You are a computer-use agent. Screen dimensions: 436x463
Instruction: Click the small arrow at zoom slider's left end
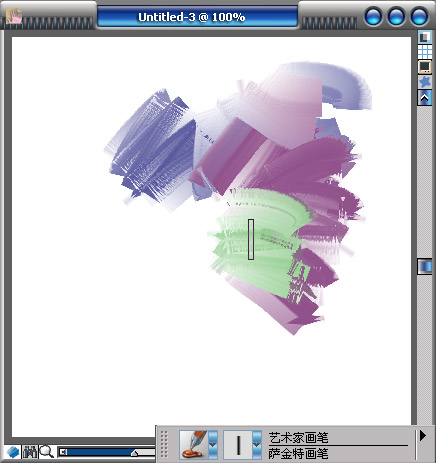coord(63,452)
